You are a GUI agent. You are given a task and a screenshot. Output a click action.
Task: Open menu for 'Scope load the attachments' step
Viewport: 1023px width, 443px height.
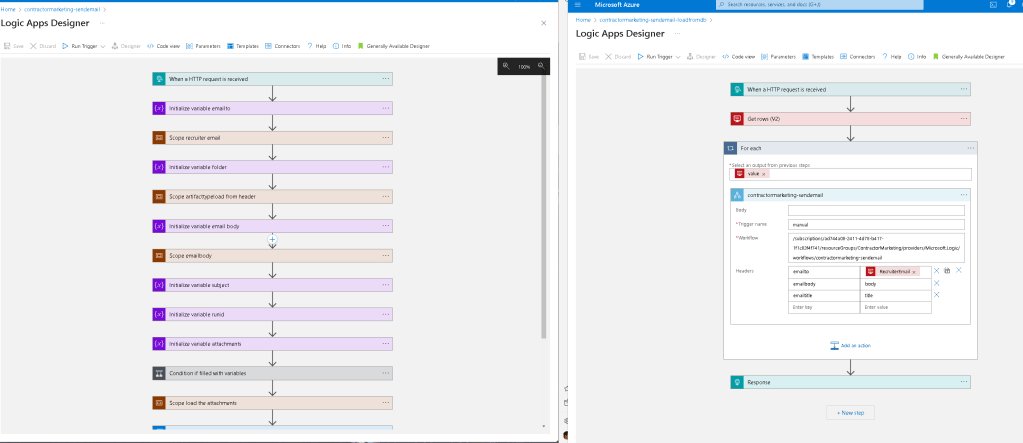[x=386, y=403]
